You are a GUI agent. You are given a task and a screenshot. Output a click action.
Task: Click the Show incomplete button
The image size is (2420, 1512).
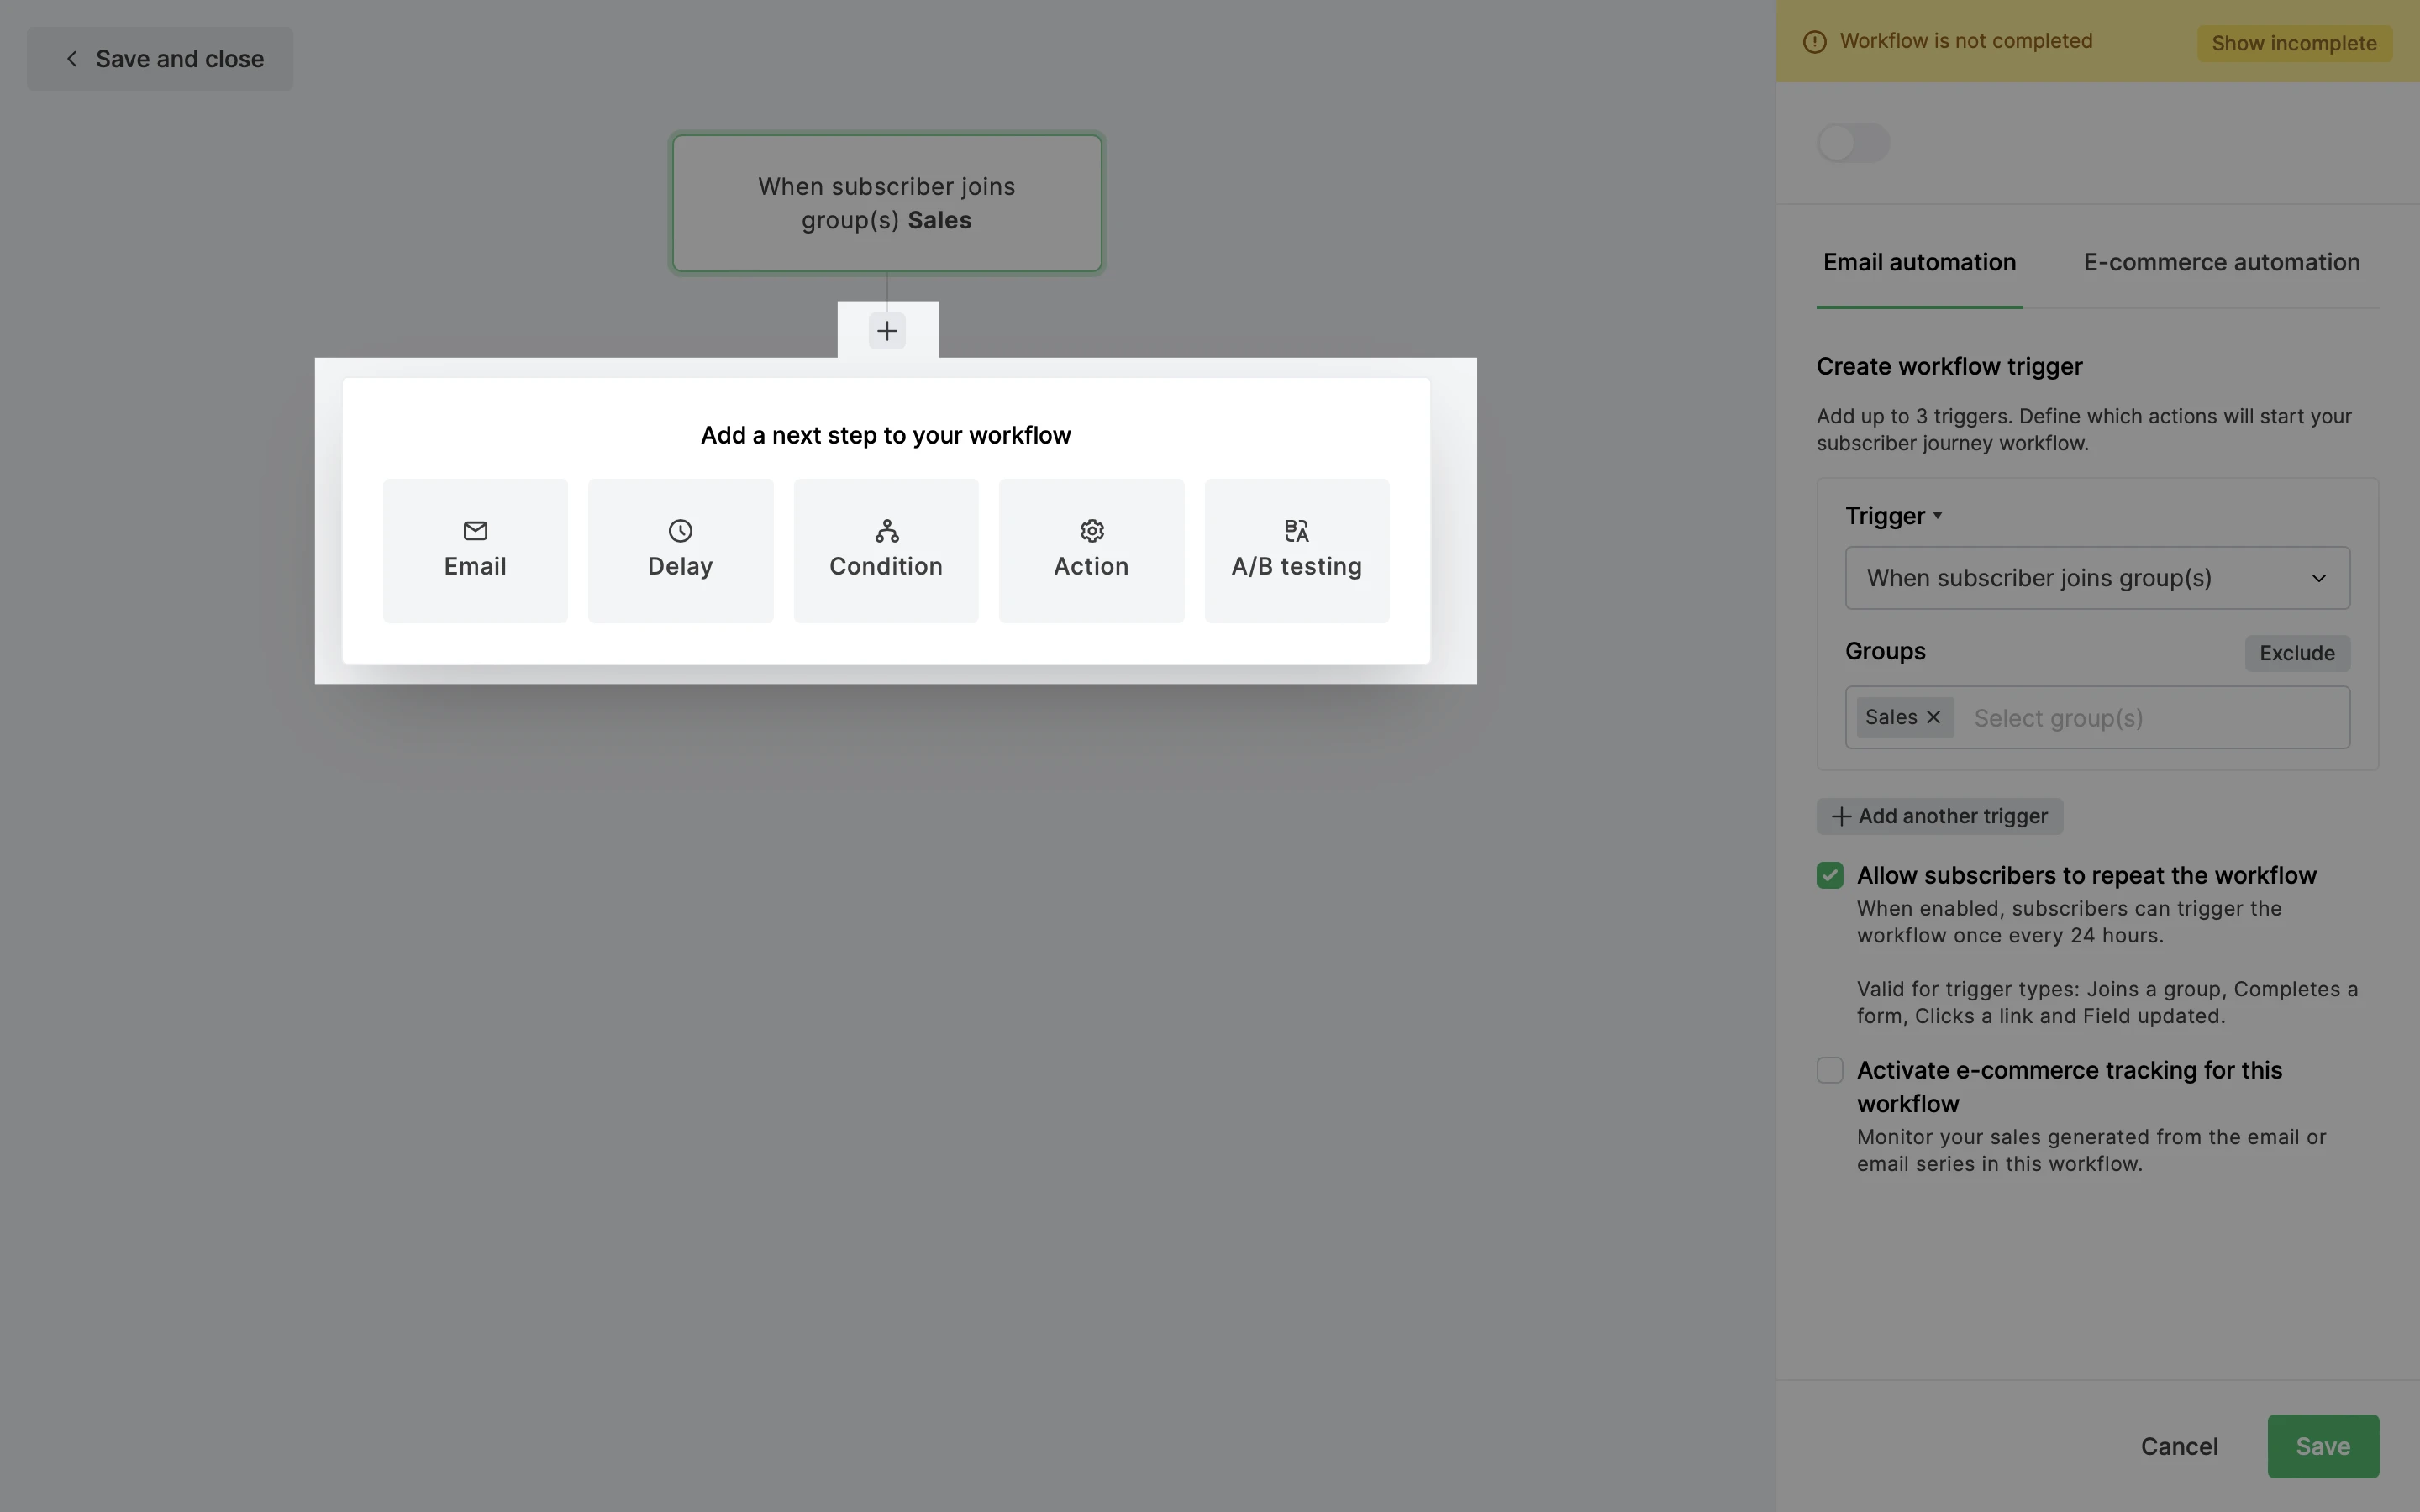[2293, 43]
